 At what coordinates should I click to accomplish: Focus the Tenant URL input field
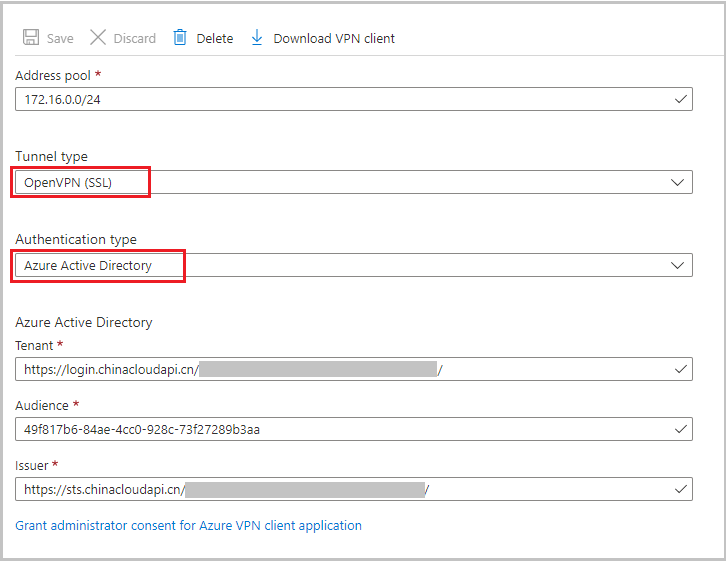tap(354, 369)
